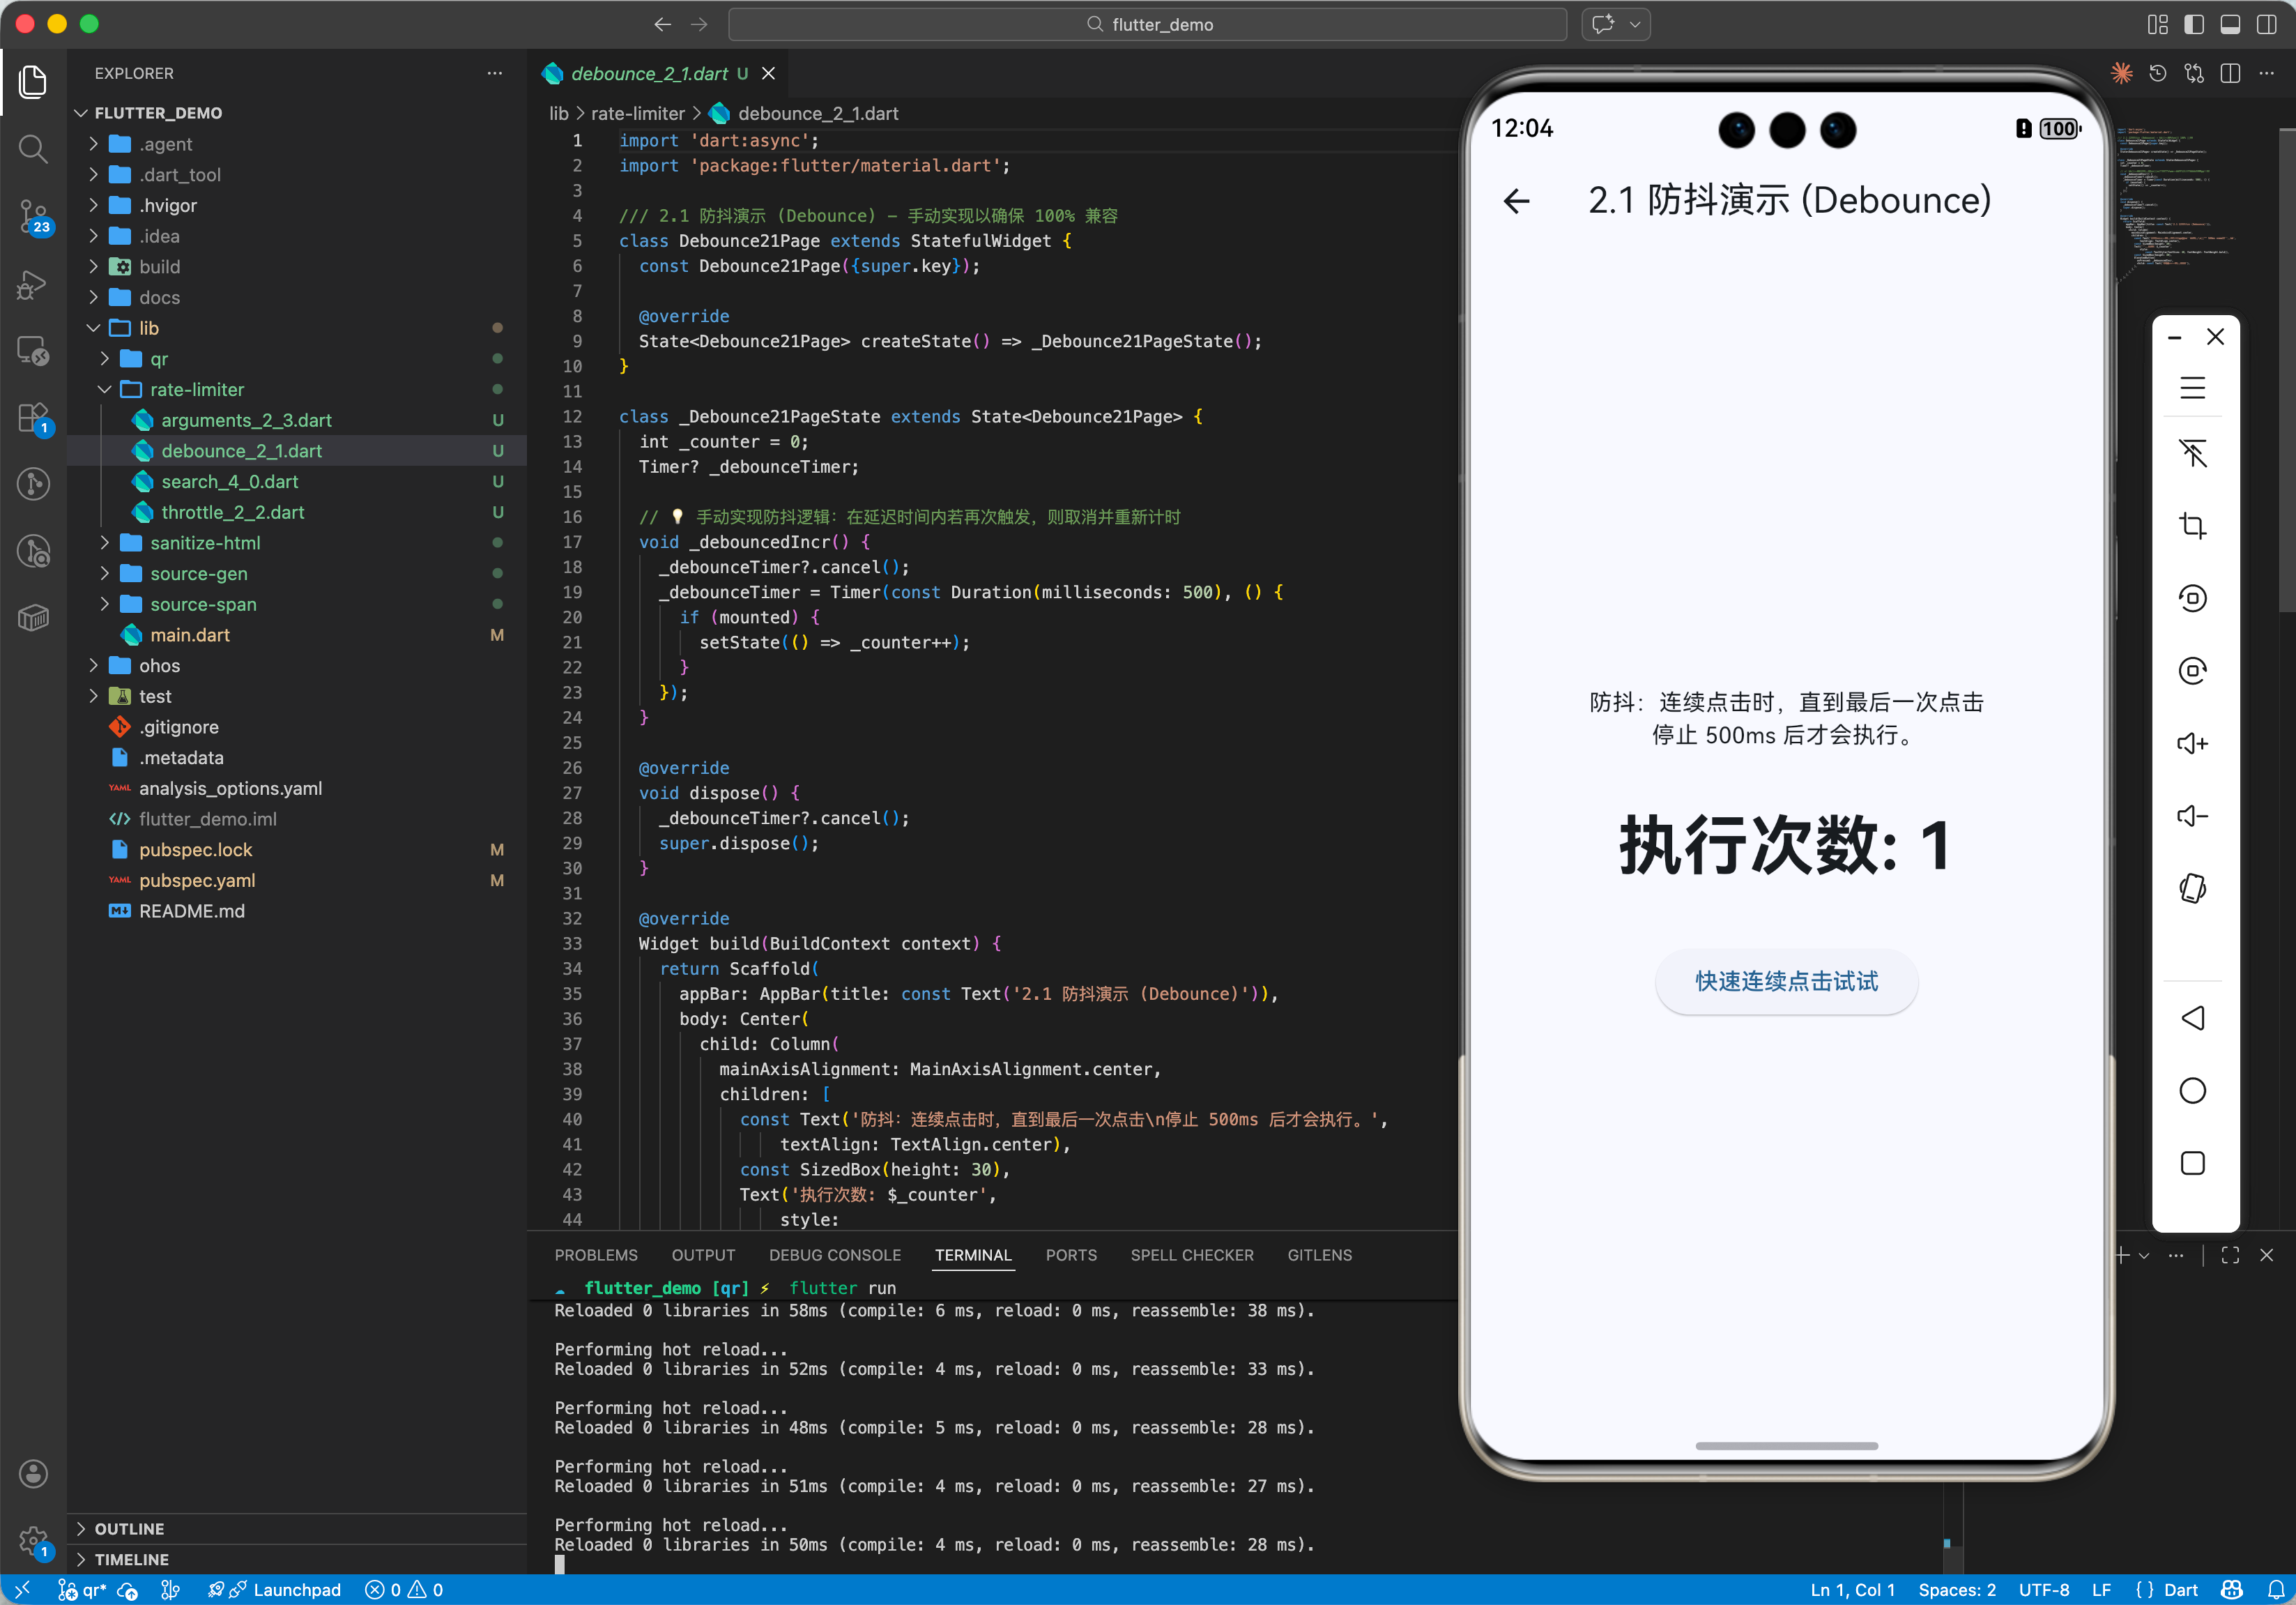Toggle the bottom panel visibility

(2230, 24)
